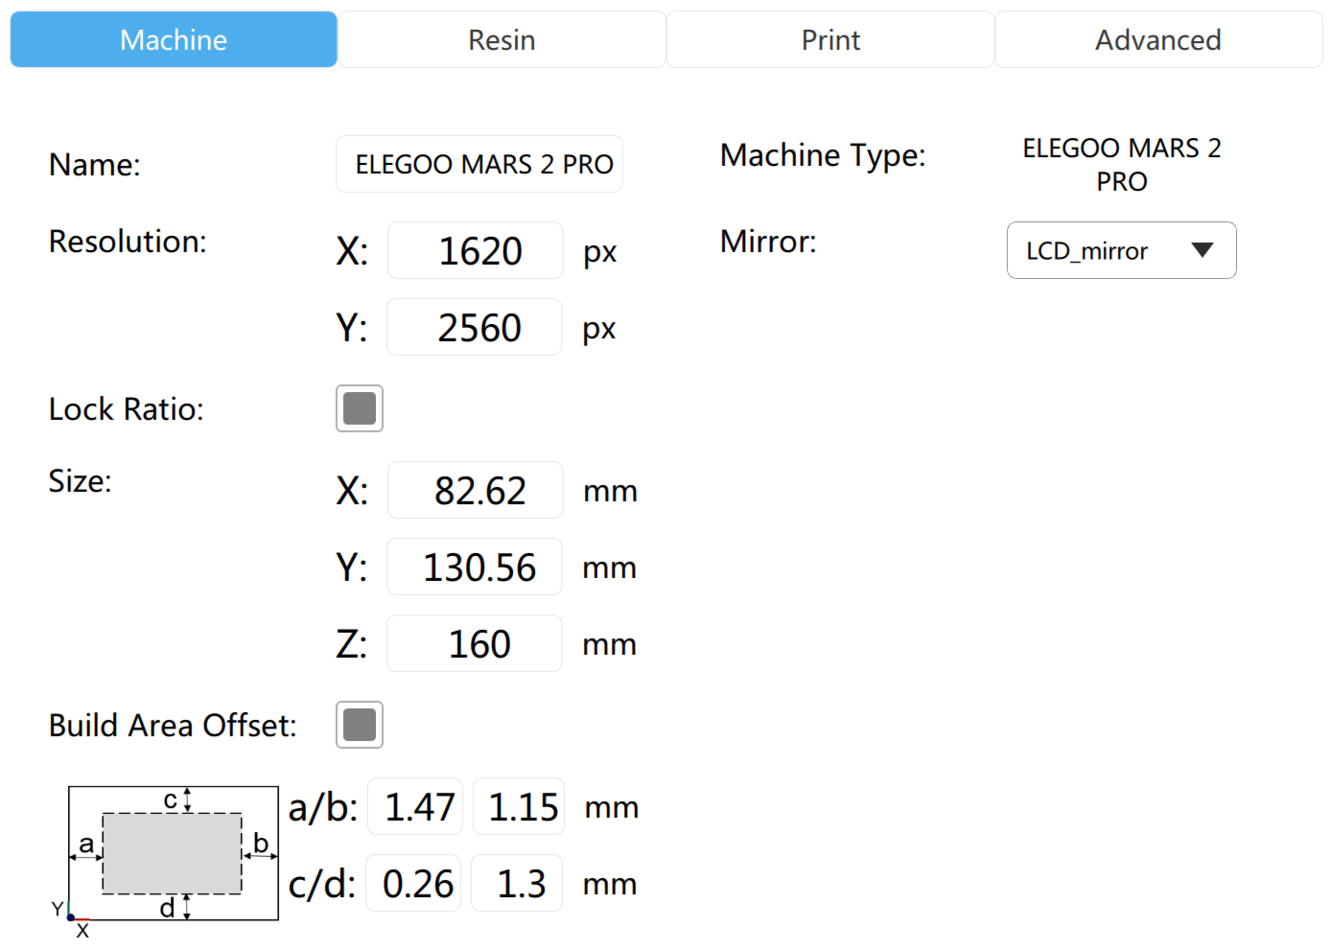Screen dimensions: 1331x950
Task: Click the build area offset diagram
Action: pos(166,860)
